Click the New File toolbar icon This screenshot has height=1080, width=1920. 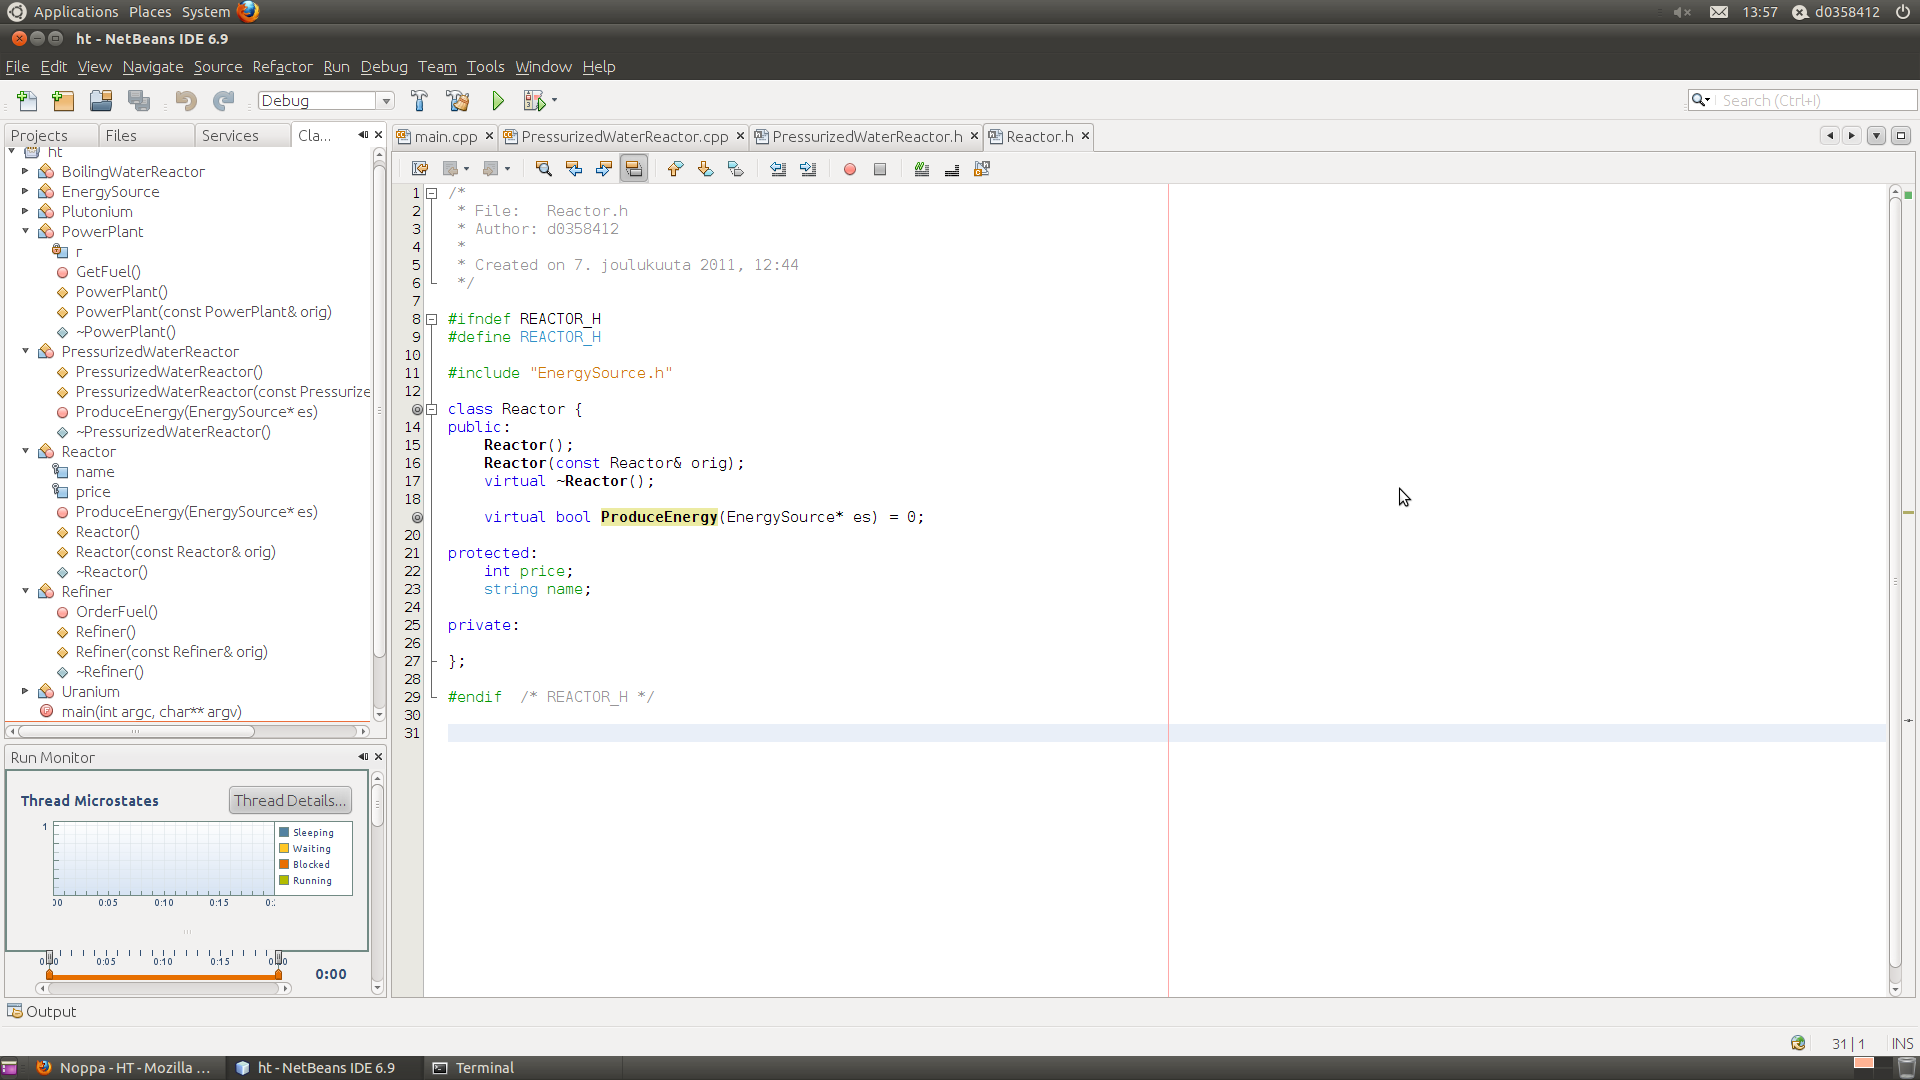27,101
